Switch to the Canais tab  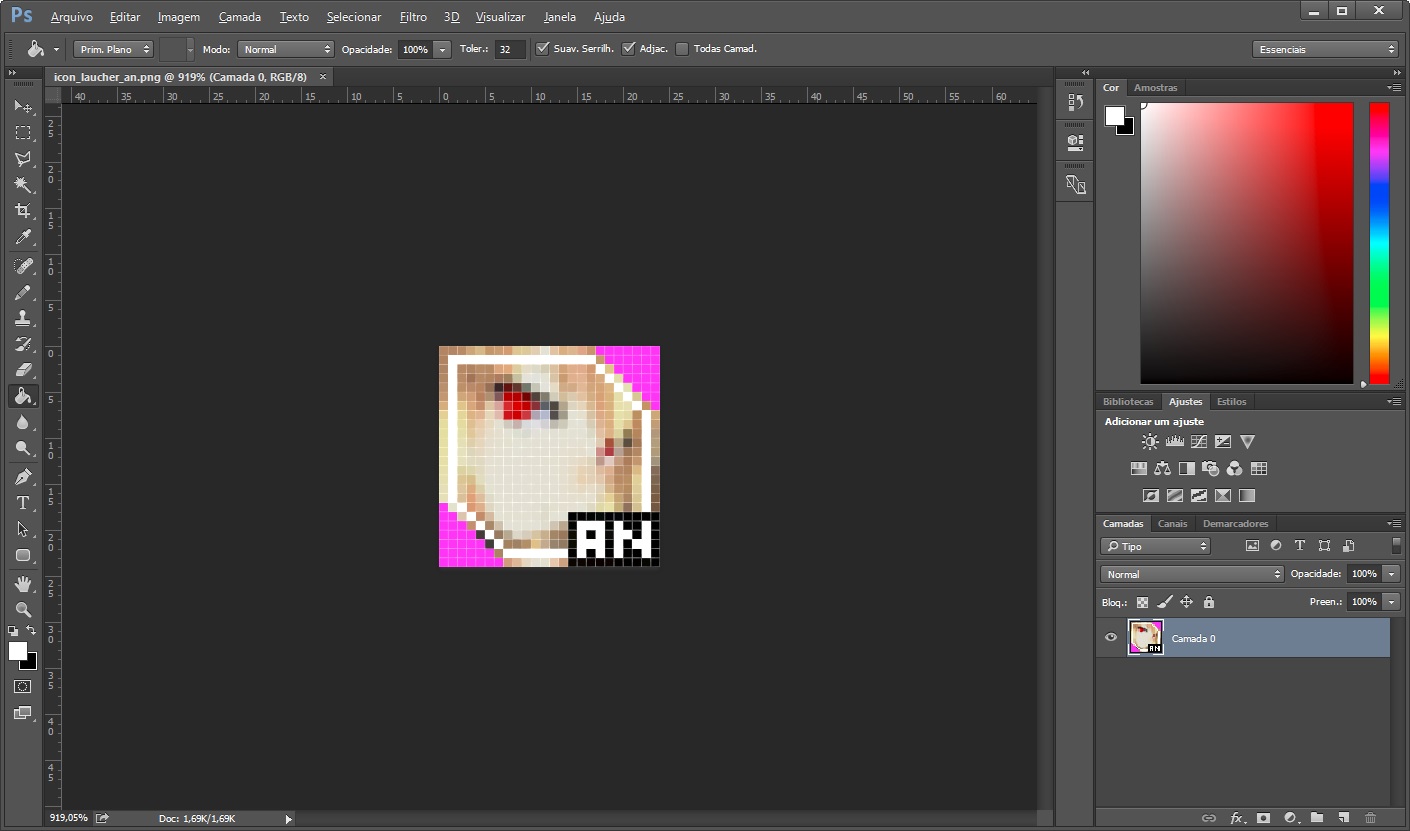[1172, 523]
